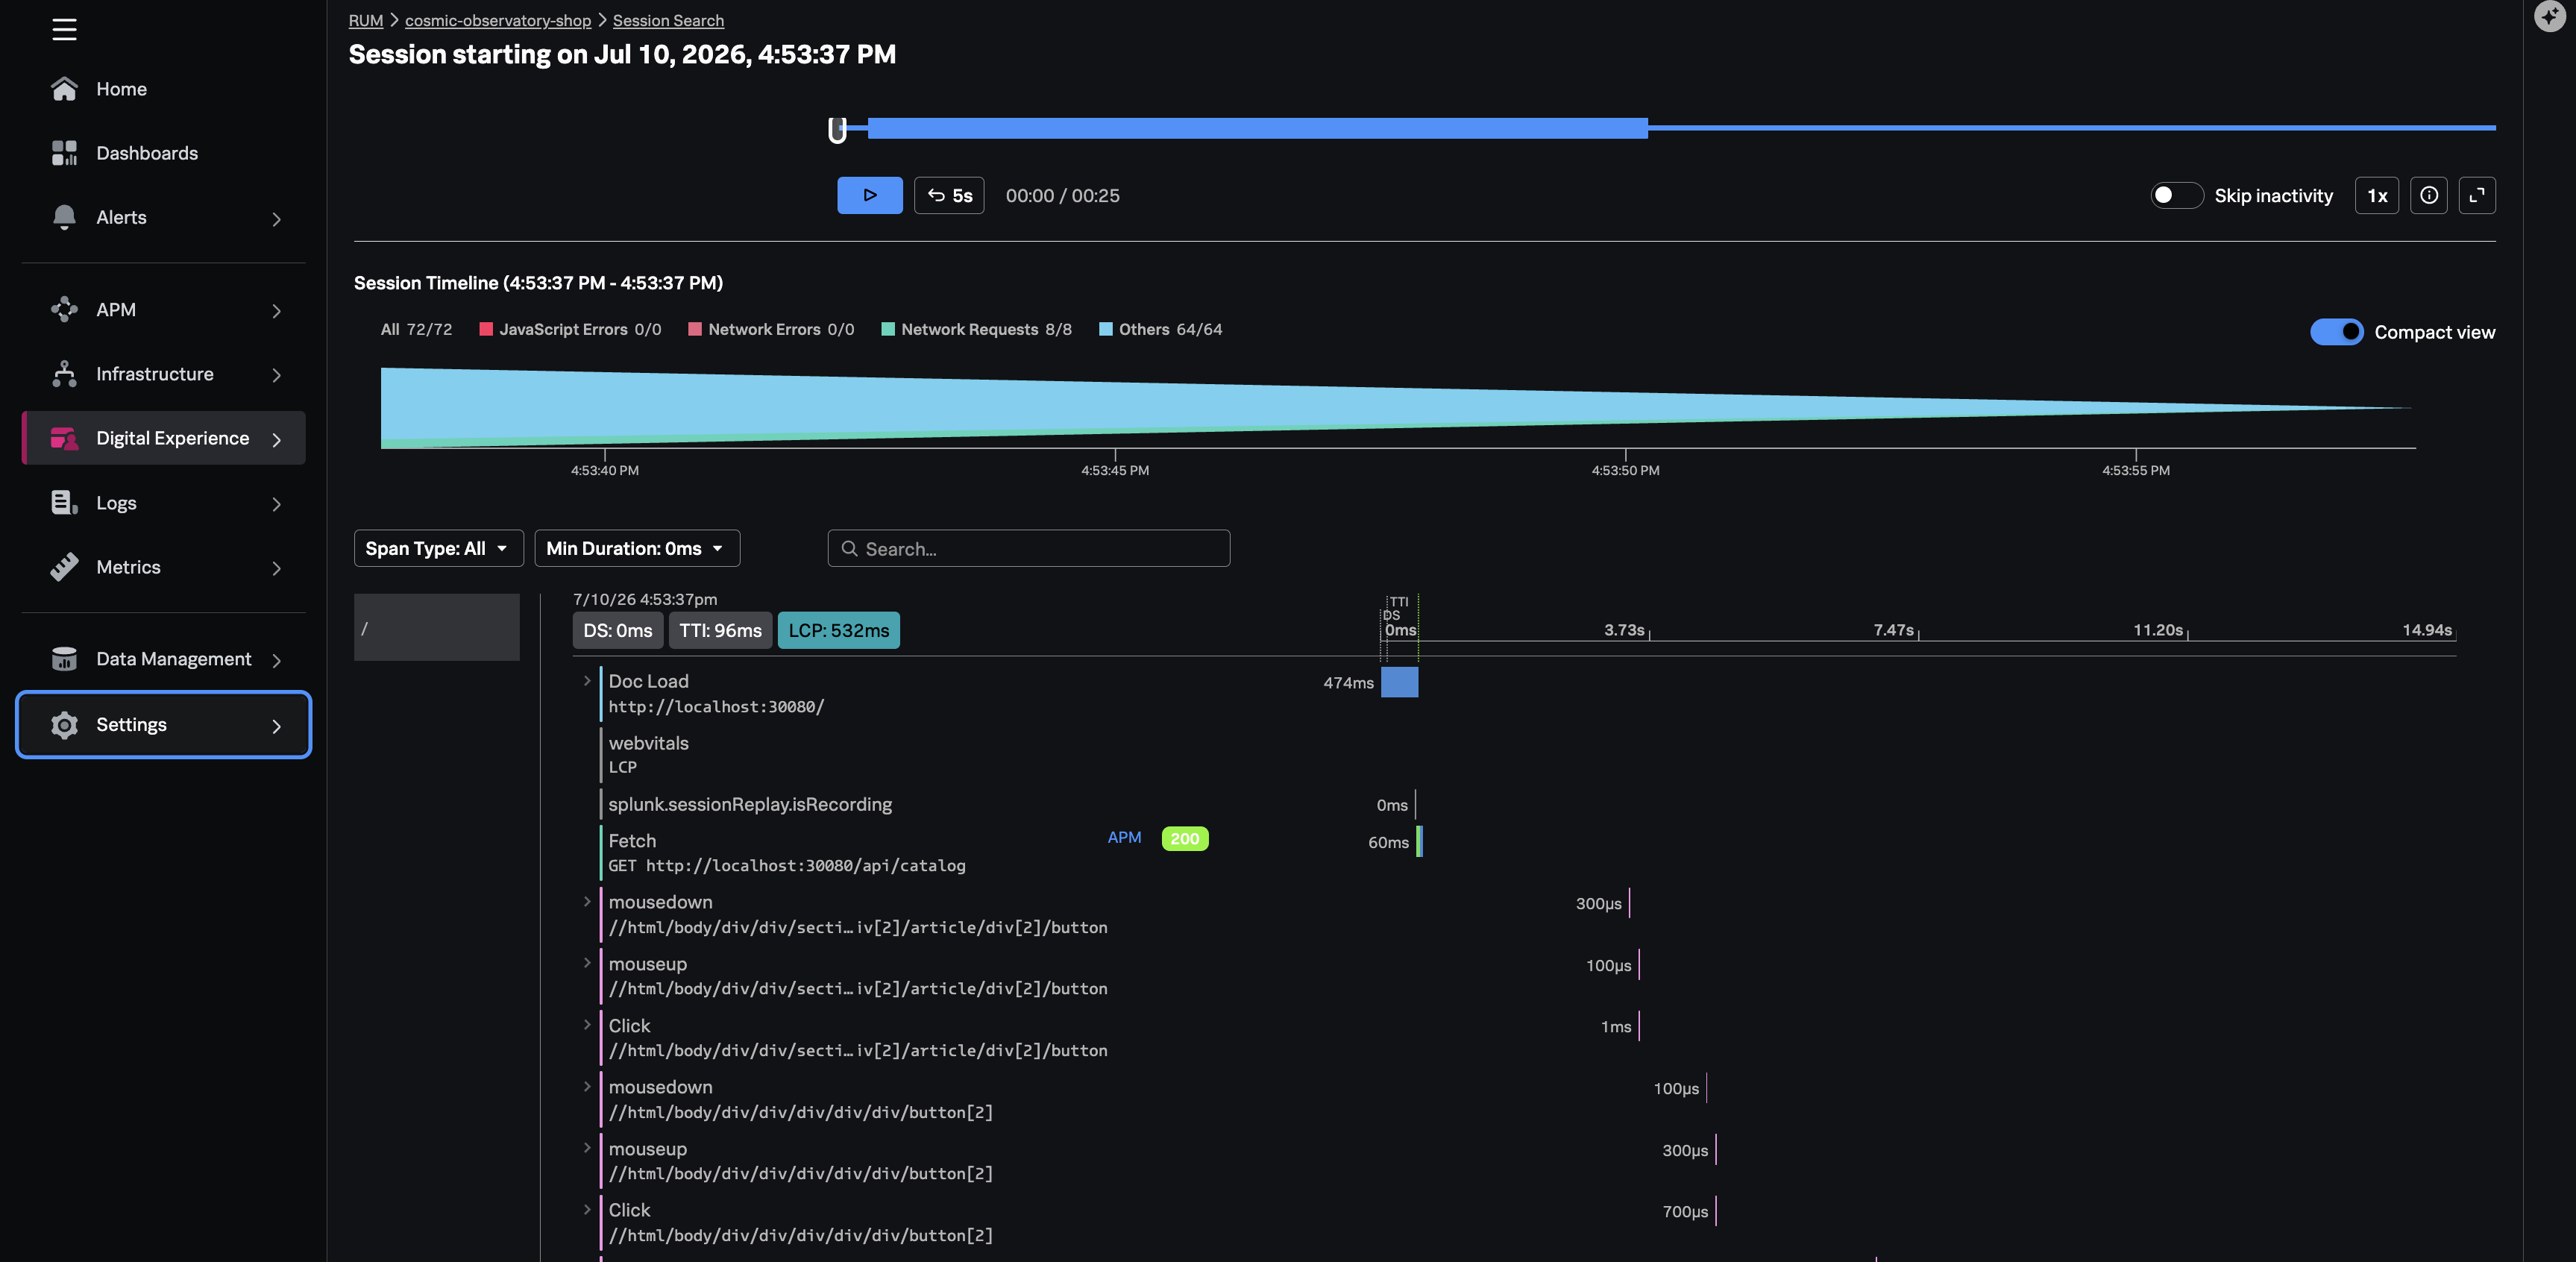Select the "/" page entry
Viewport: 2576px width, 1262px height.
click(x=437, y=628)
